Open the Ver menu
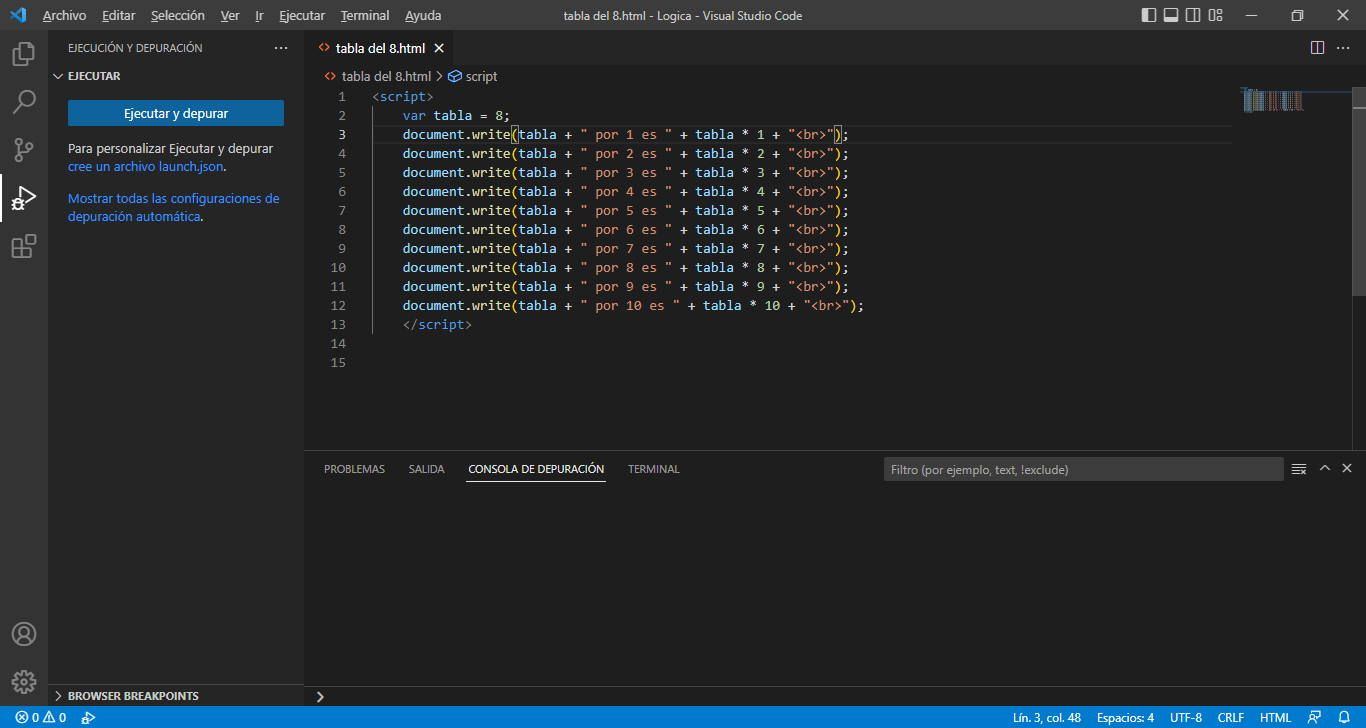The image size is (1366, 728). point(230,16)
